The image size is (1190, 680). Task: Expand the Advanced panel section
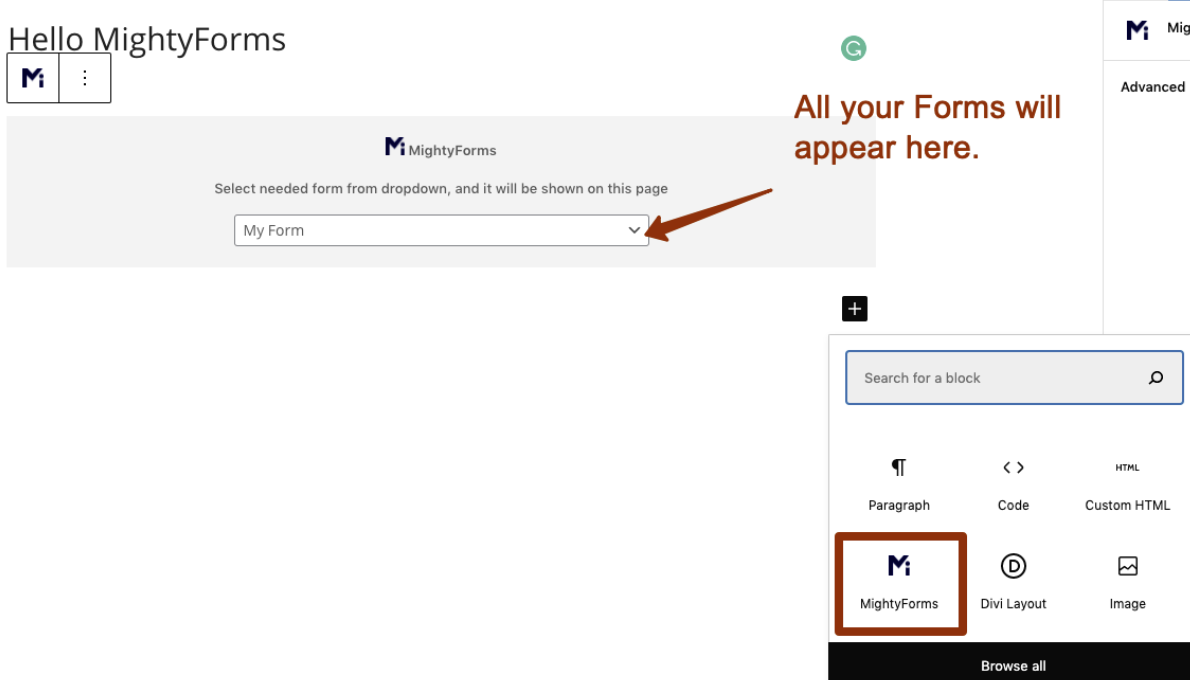pos(1152,87)
